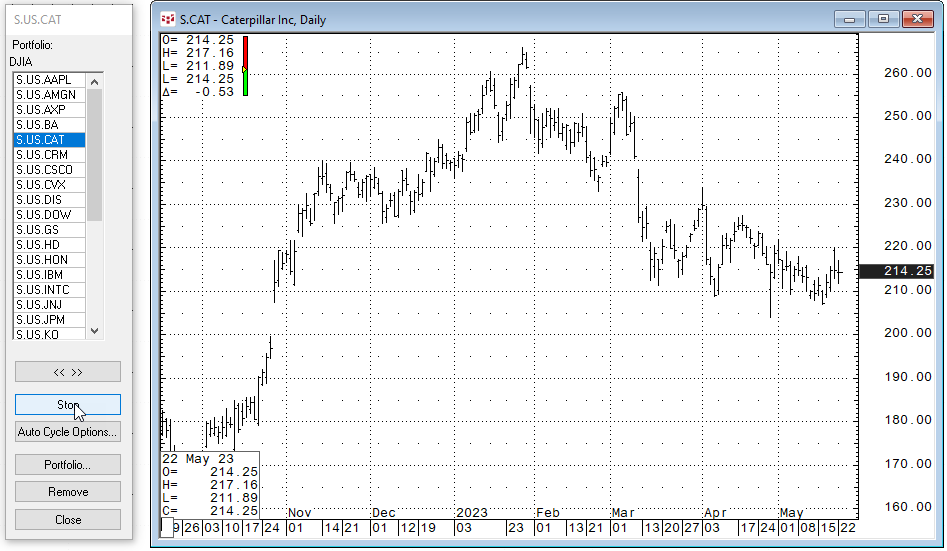Click the red-green range indicator bar
This screenshot has width=947, height=551.
[245, 66]
